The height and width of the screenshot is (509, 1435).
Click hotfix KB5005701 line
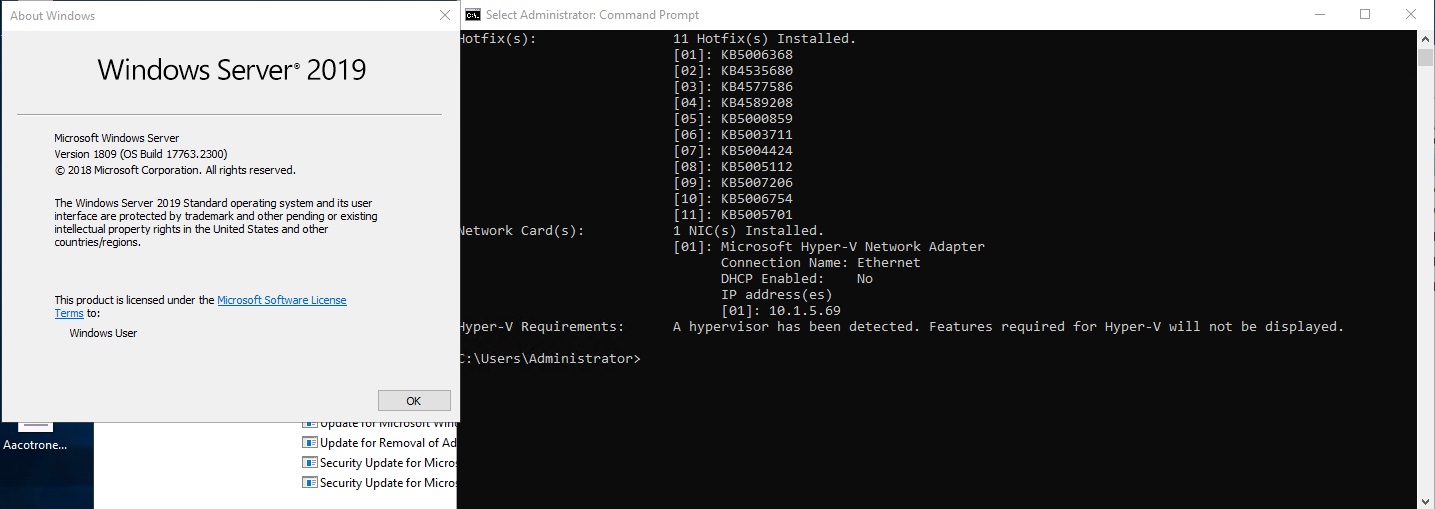pyautogui.click(x=733, y=215)
